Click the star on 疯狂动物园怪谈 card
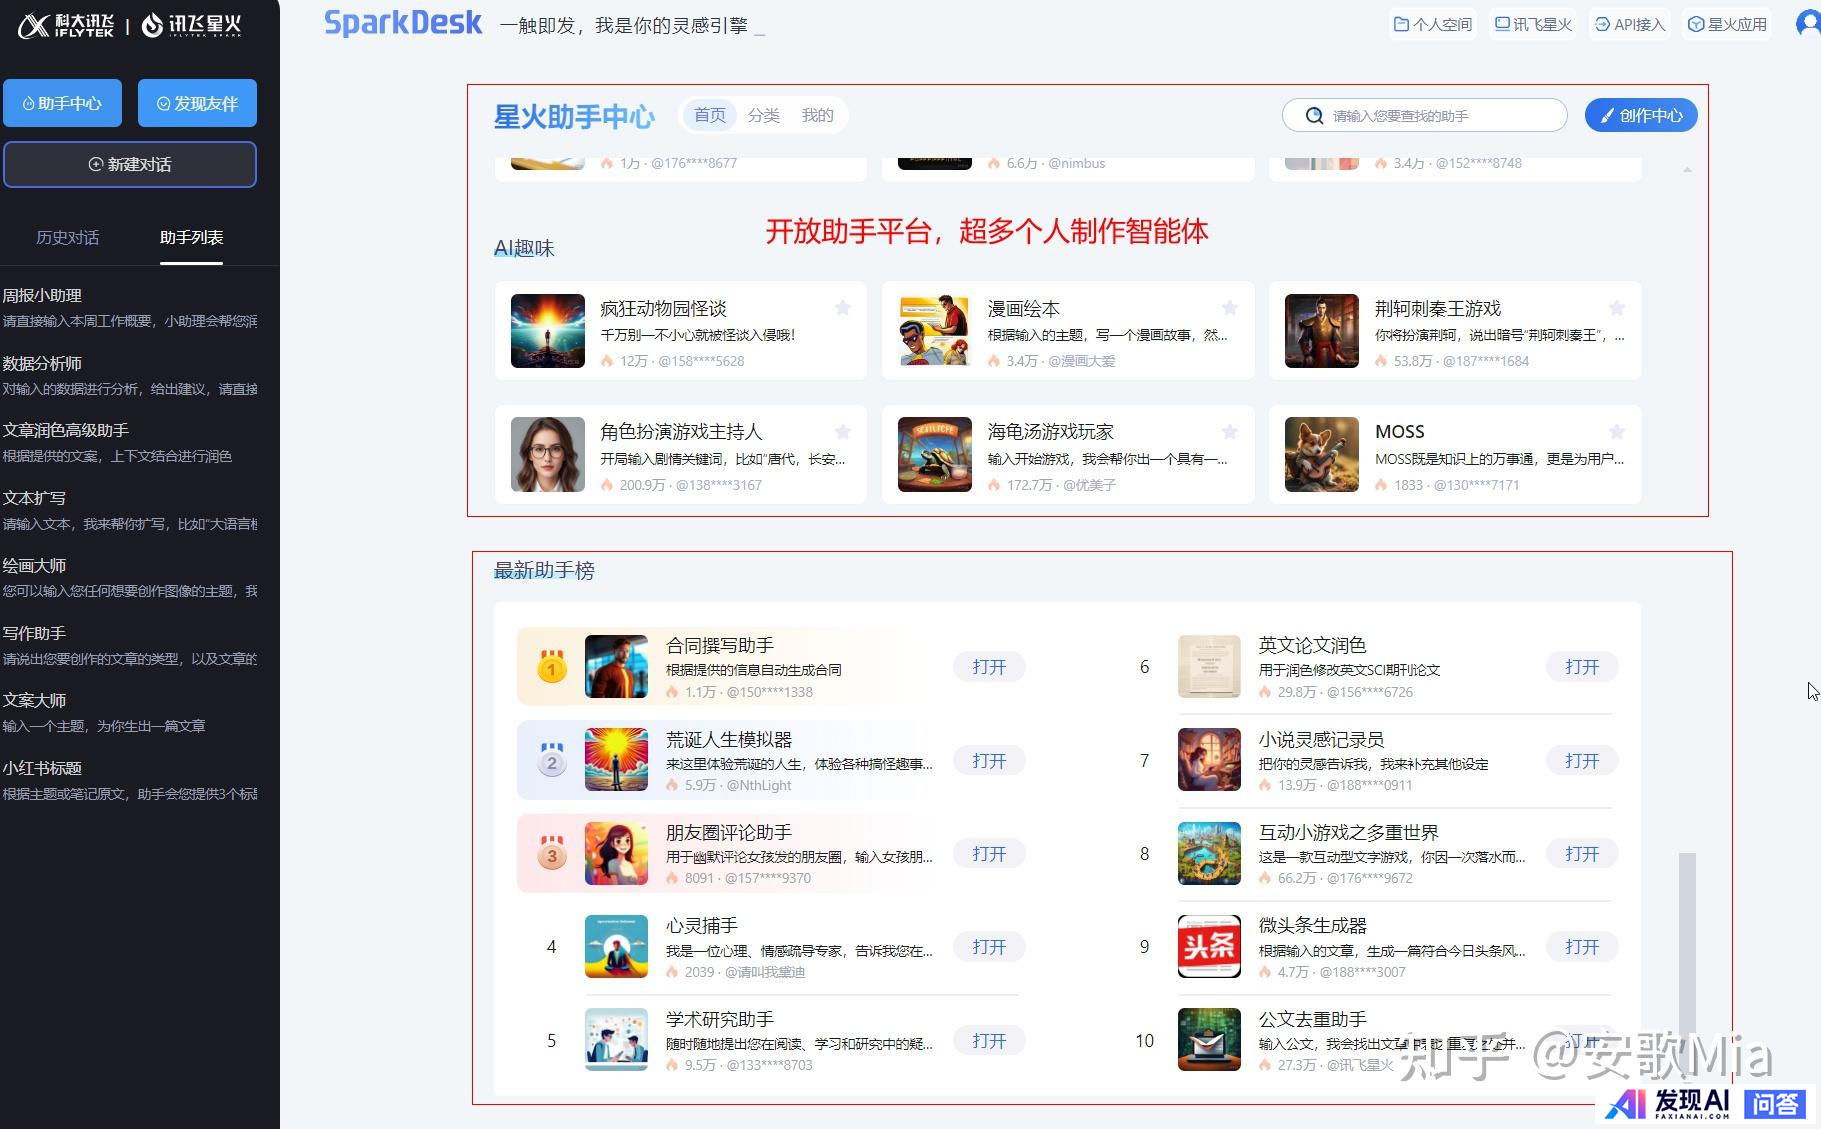The width and height of the screenshot is (1821, 1129). pos(843,308)
